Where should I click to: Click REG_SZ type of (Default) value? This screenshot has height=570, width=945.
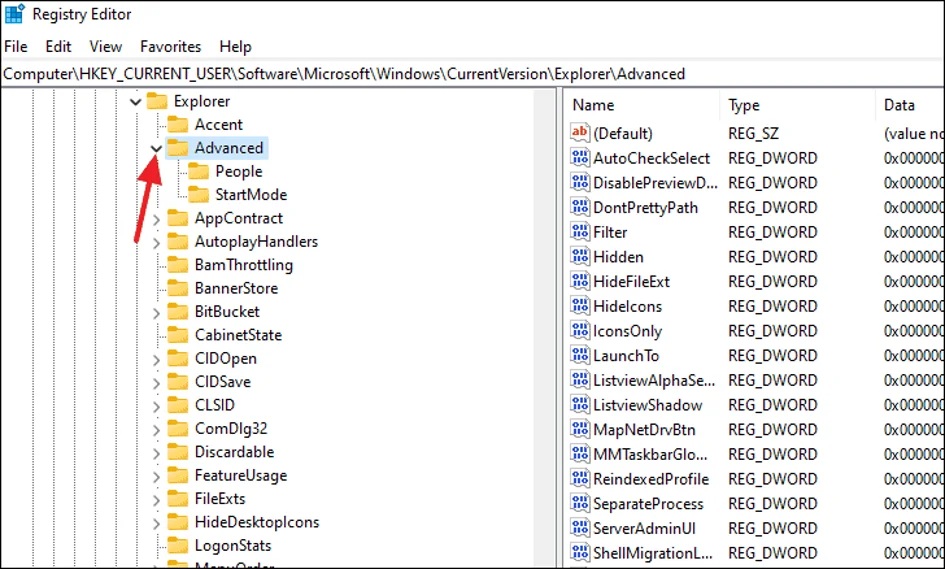[x=753, y=133]
